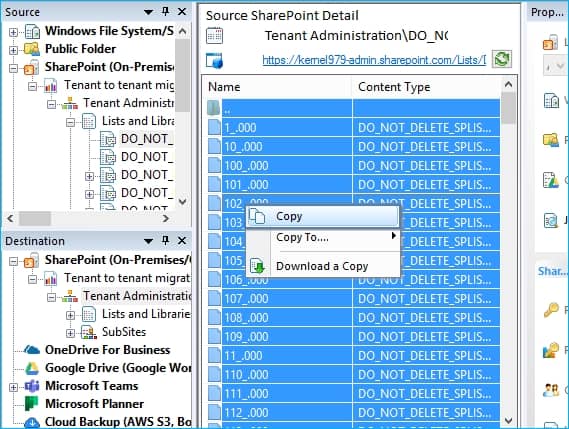Click the Google Drive icon in Destination

click(x=32, y=368)
